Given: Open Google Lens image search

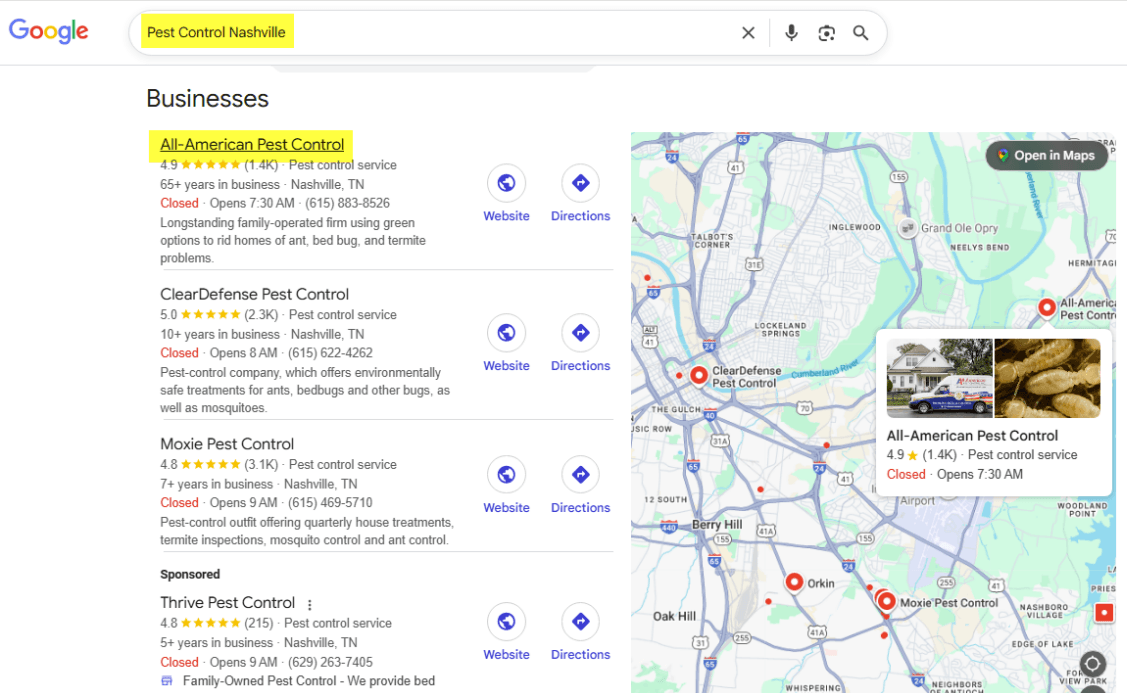Looking at the screenshot, I should click(826, 33).
